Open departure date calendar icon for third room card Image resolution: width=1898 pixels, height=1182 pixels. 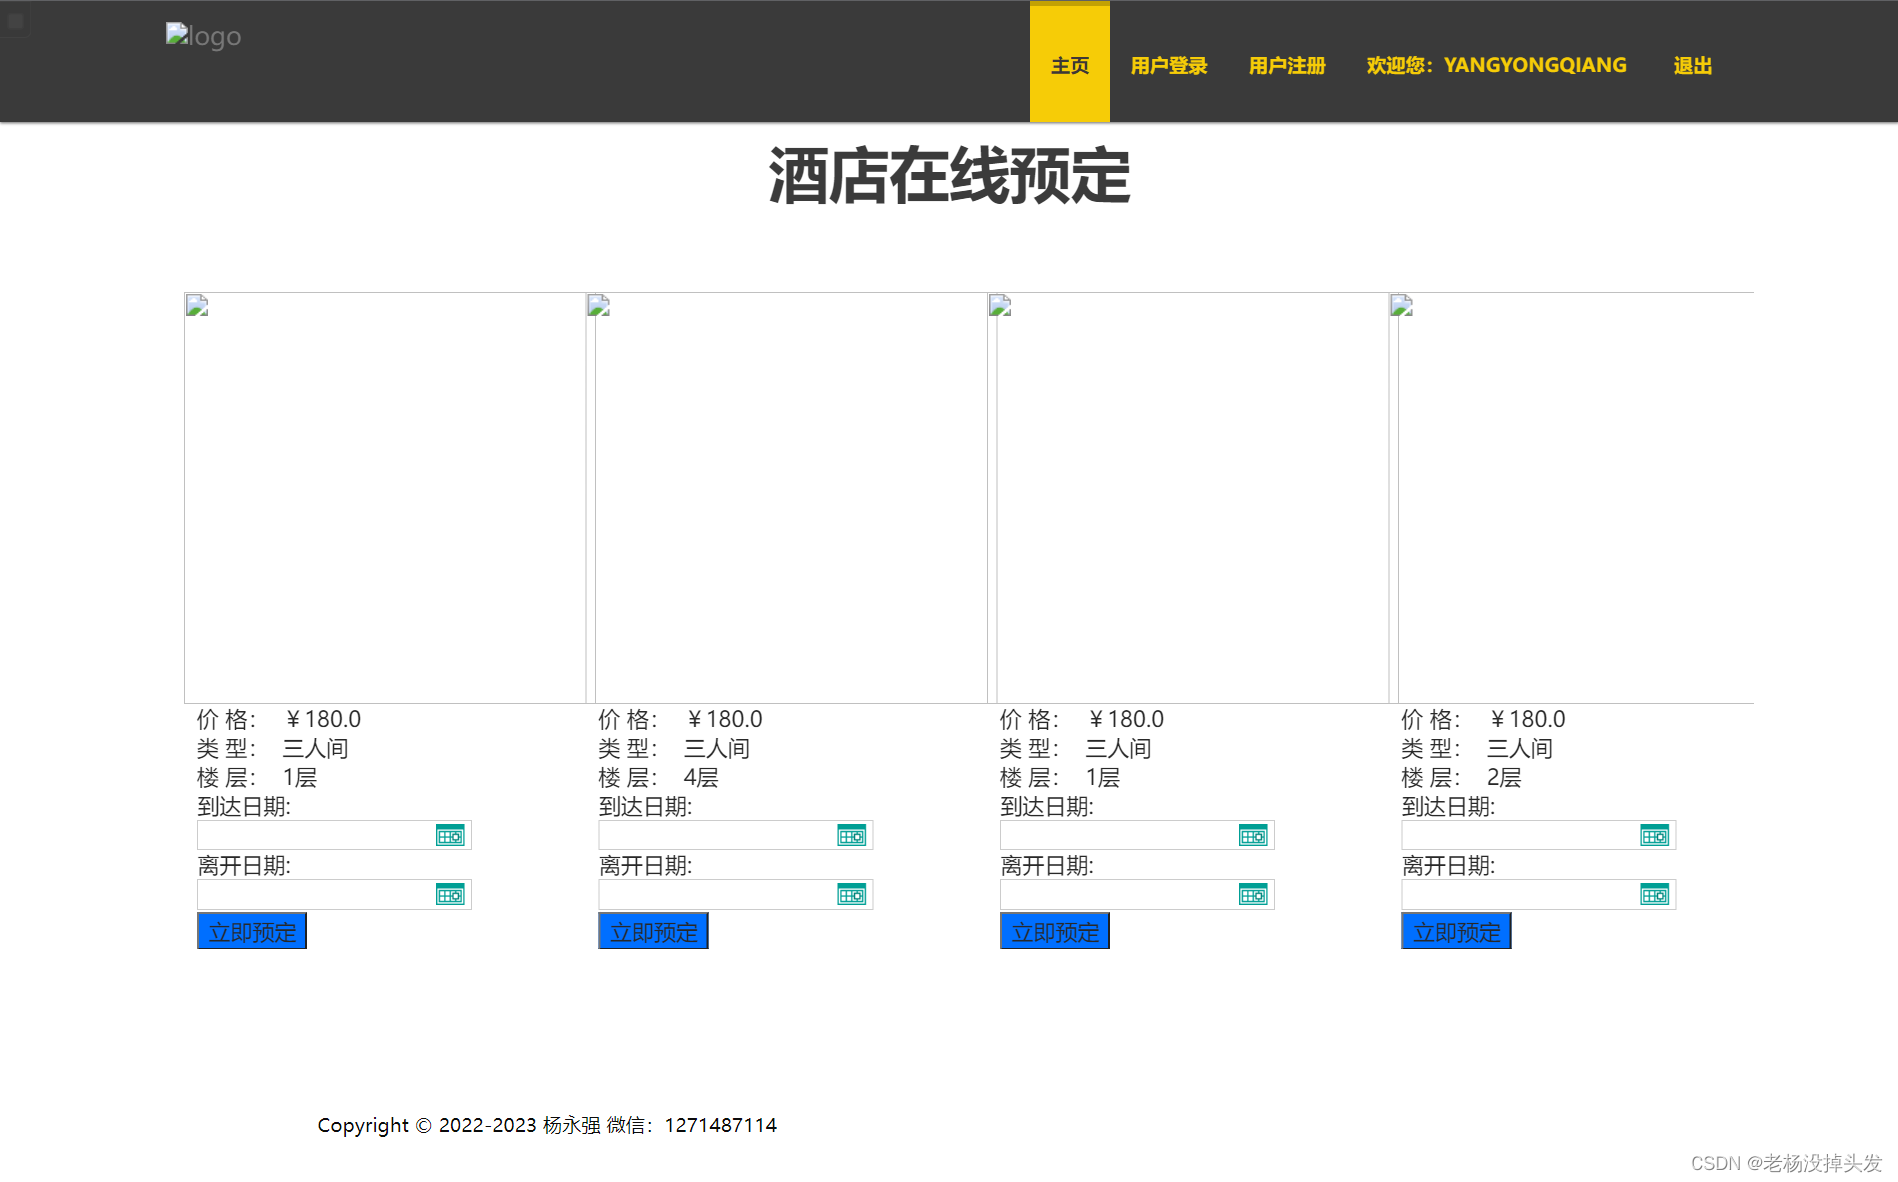point(1253,895)
